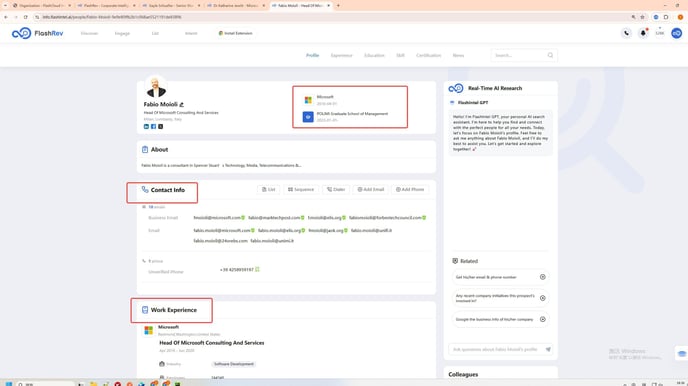The image size is (688, 386).
Task: Click the browser reload icon
Action: pos(25,17)
